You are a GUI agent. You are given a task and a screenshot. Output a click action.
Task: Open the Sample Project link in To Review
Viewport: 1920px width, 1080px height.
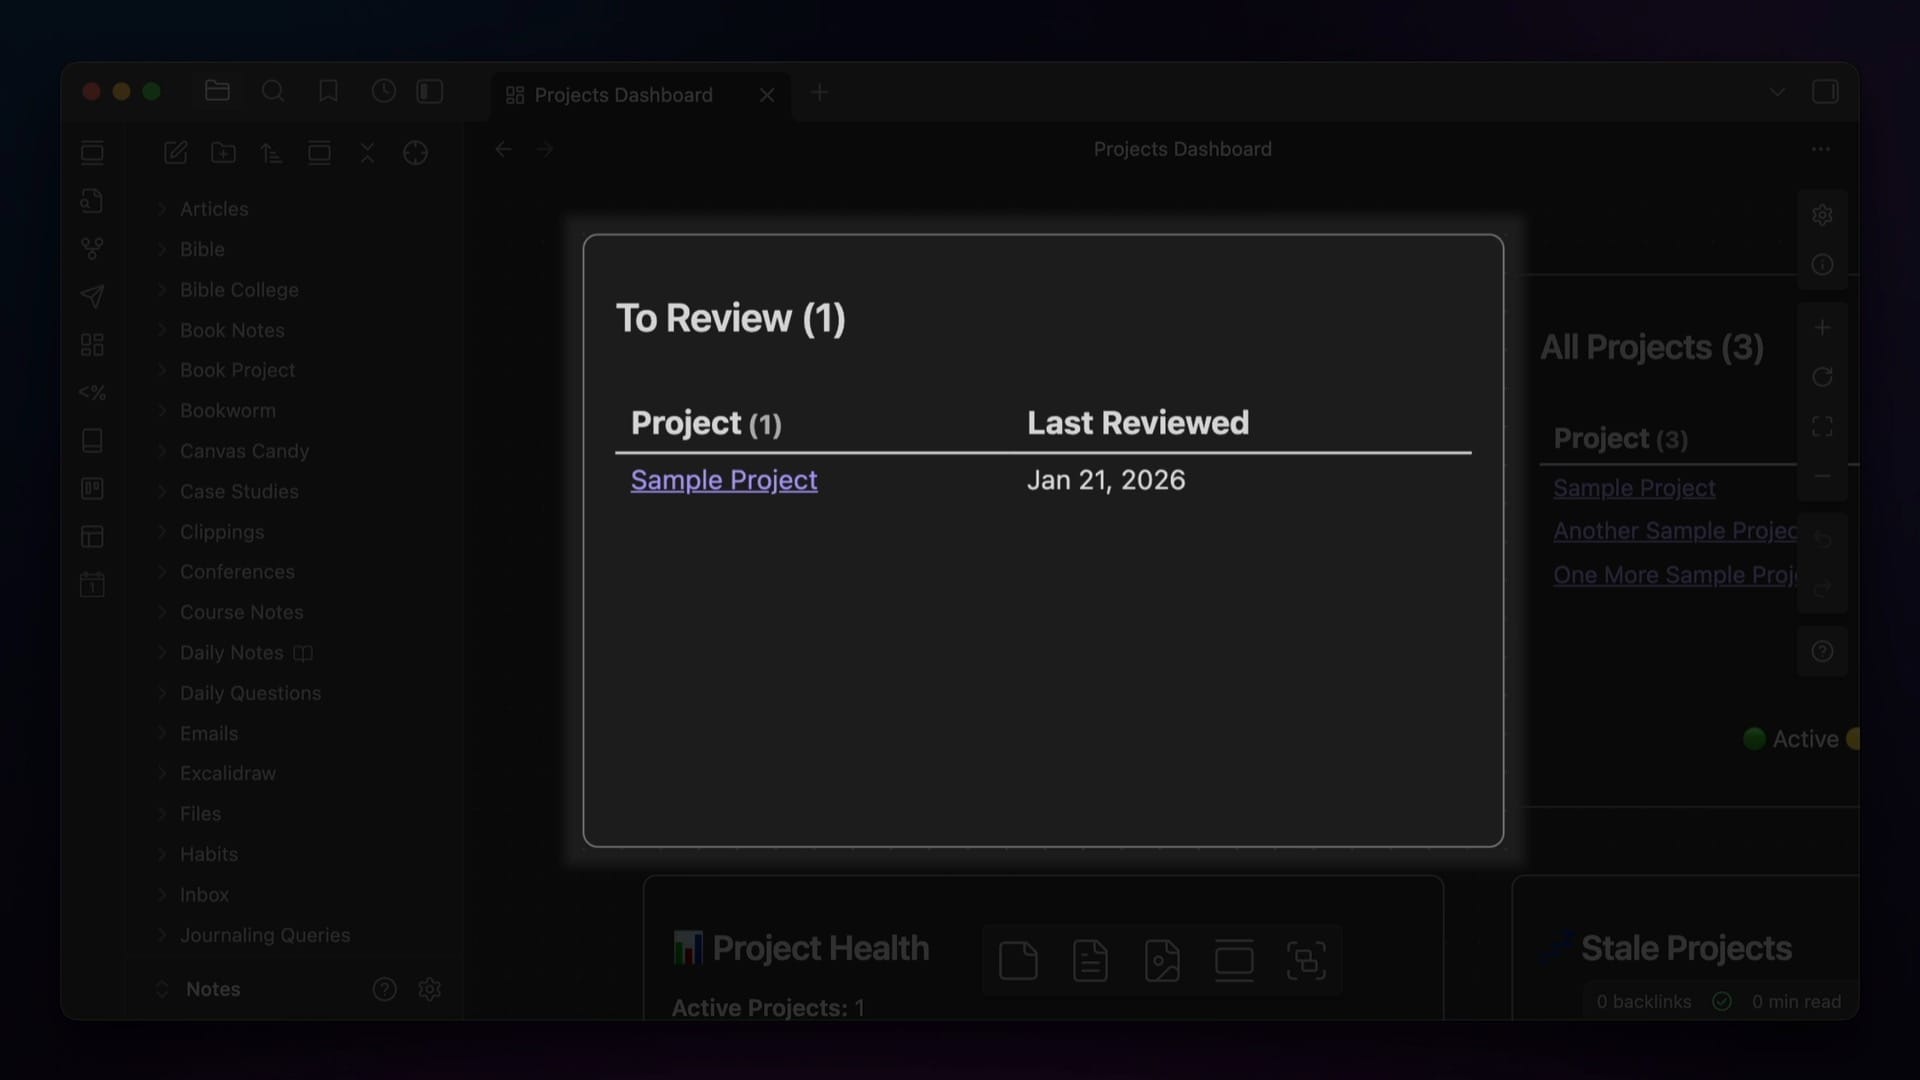pos(724,480)
